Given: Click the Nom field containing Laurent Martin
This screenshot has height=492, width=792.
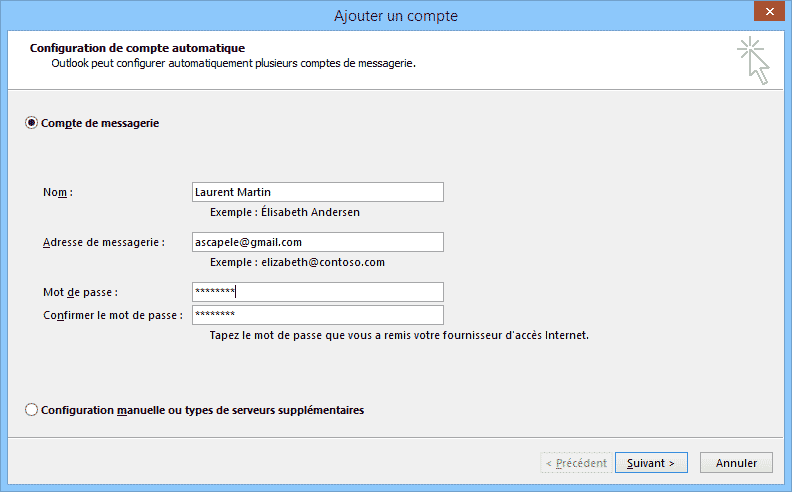Looking at the screenshot, I should (x=317, y=192).
